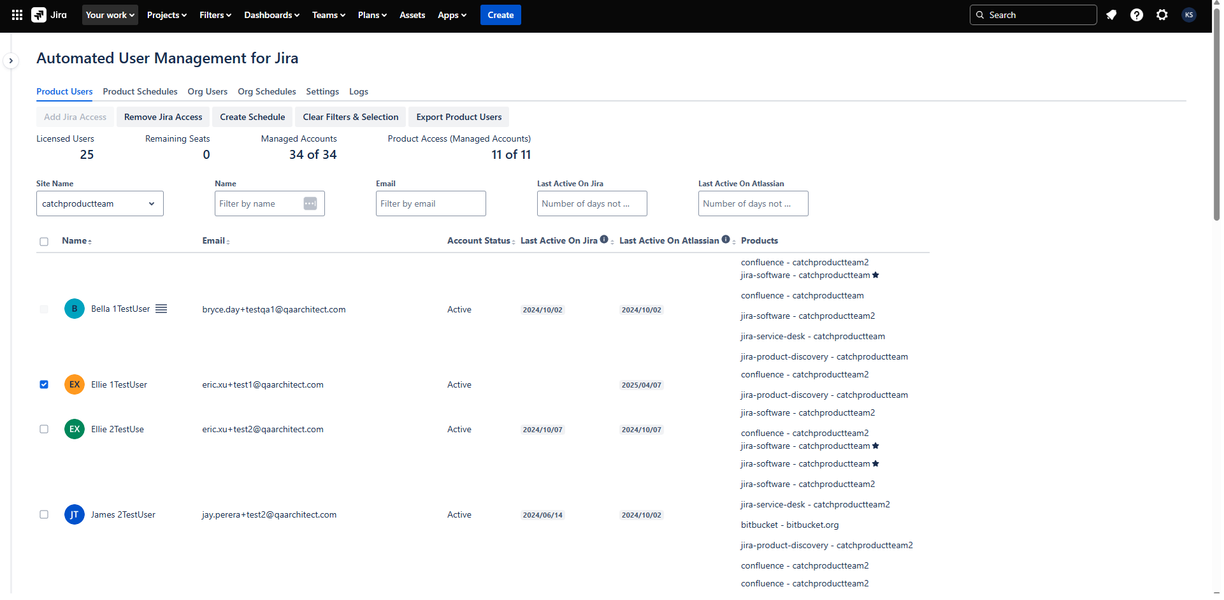1224x600 pixels.
Task: Open Assets in the top navigation
Action: pyautogui.click(x=412, y=15)
